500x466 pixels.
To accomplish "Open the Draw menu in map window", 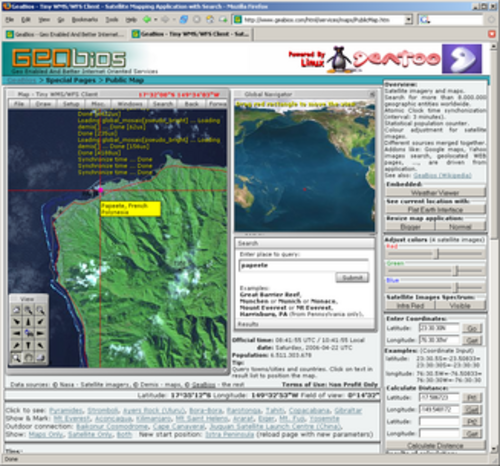I will pos(43,104).
